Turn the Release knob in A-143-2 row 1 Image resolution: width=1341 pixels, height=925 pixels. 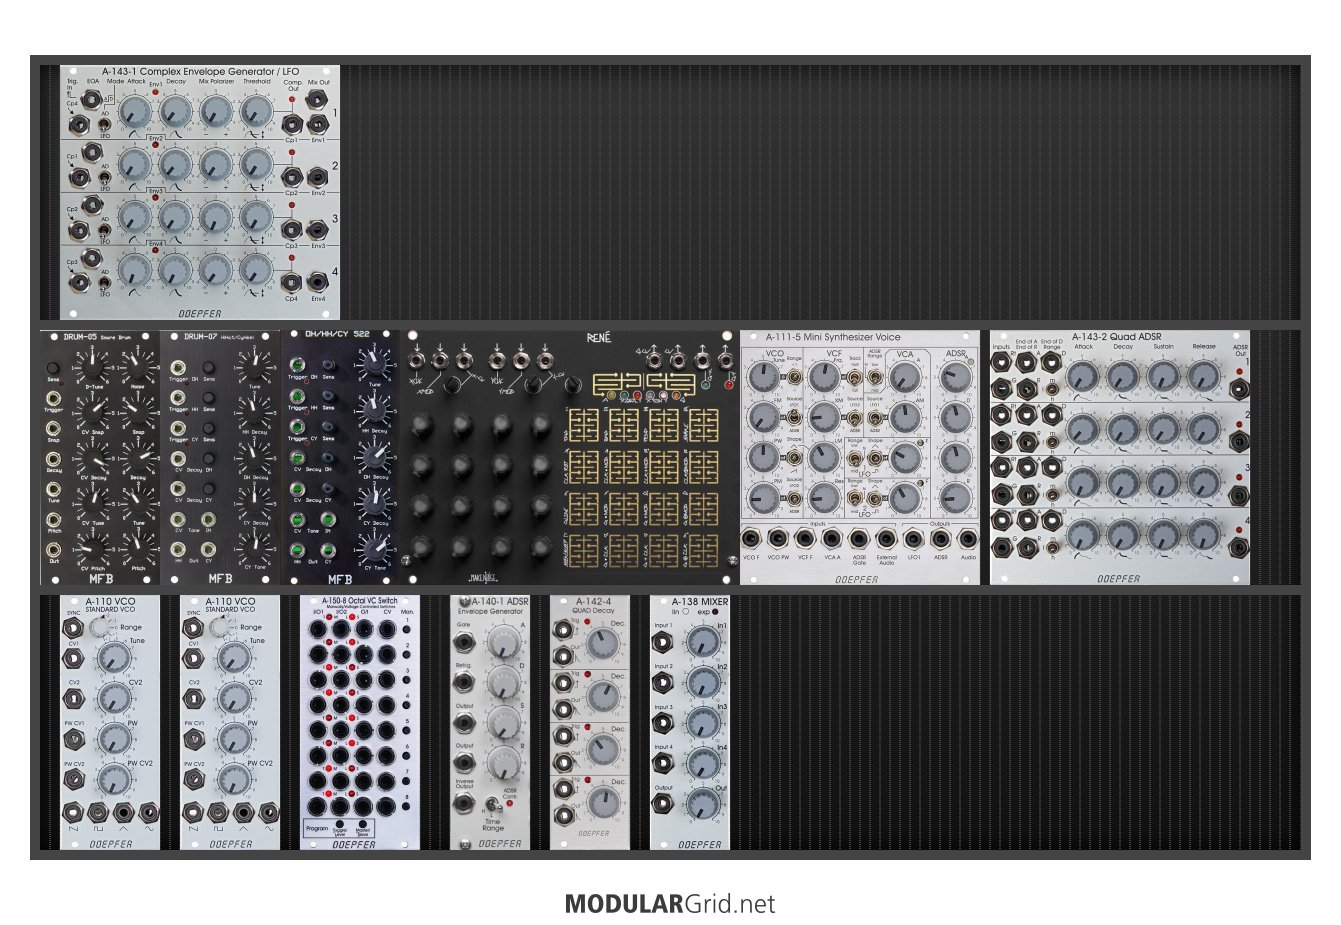coord(1203,376)
